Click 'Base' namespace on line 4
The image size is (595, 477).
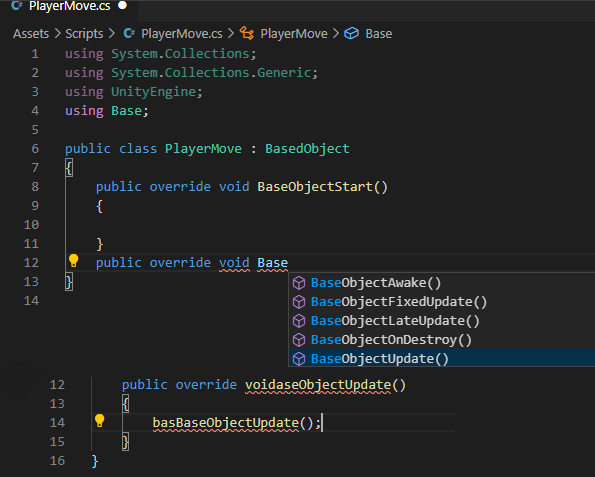click(x=126, y=110)
